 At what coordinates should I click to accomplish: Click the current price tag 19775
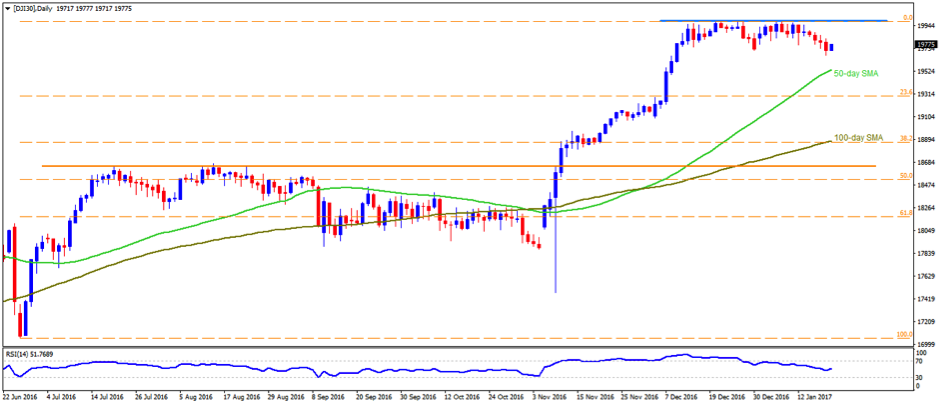click(925, 44)
